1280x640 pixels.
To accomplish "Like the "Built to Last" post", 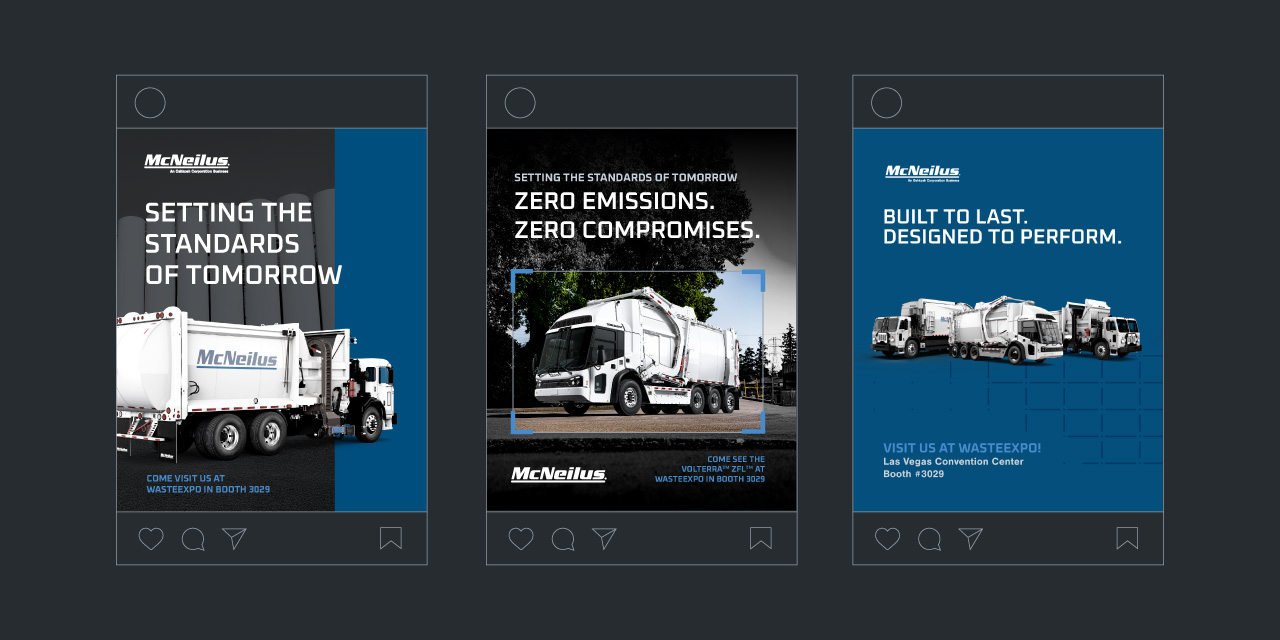I will [x=886, y=538].
